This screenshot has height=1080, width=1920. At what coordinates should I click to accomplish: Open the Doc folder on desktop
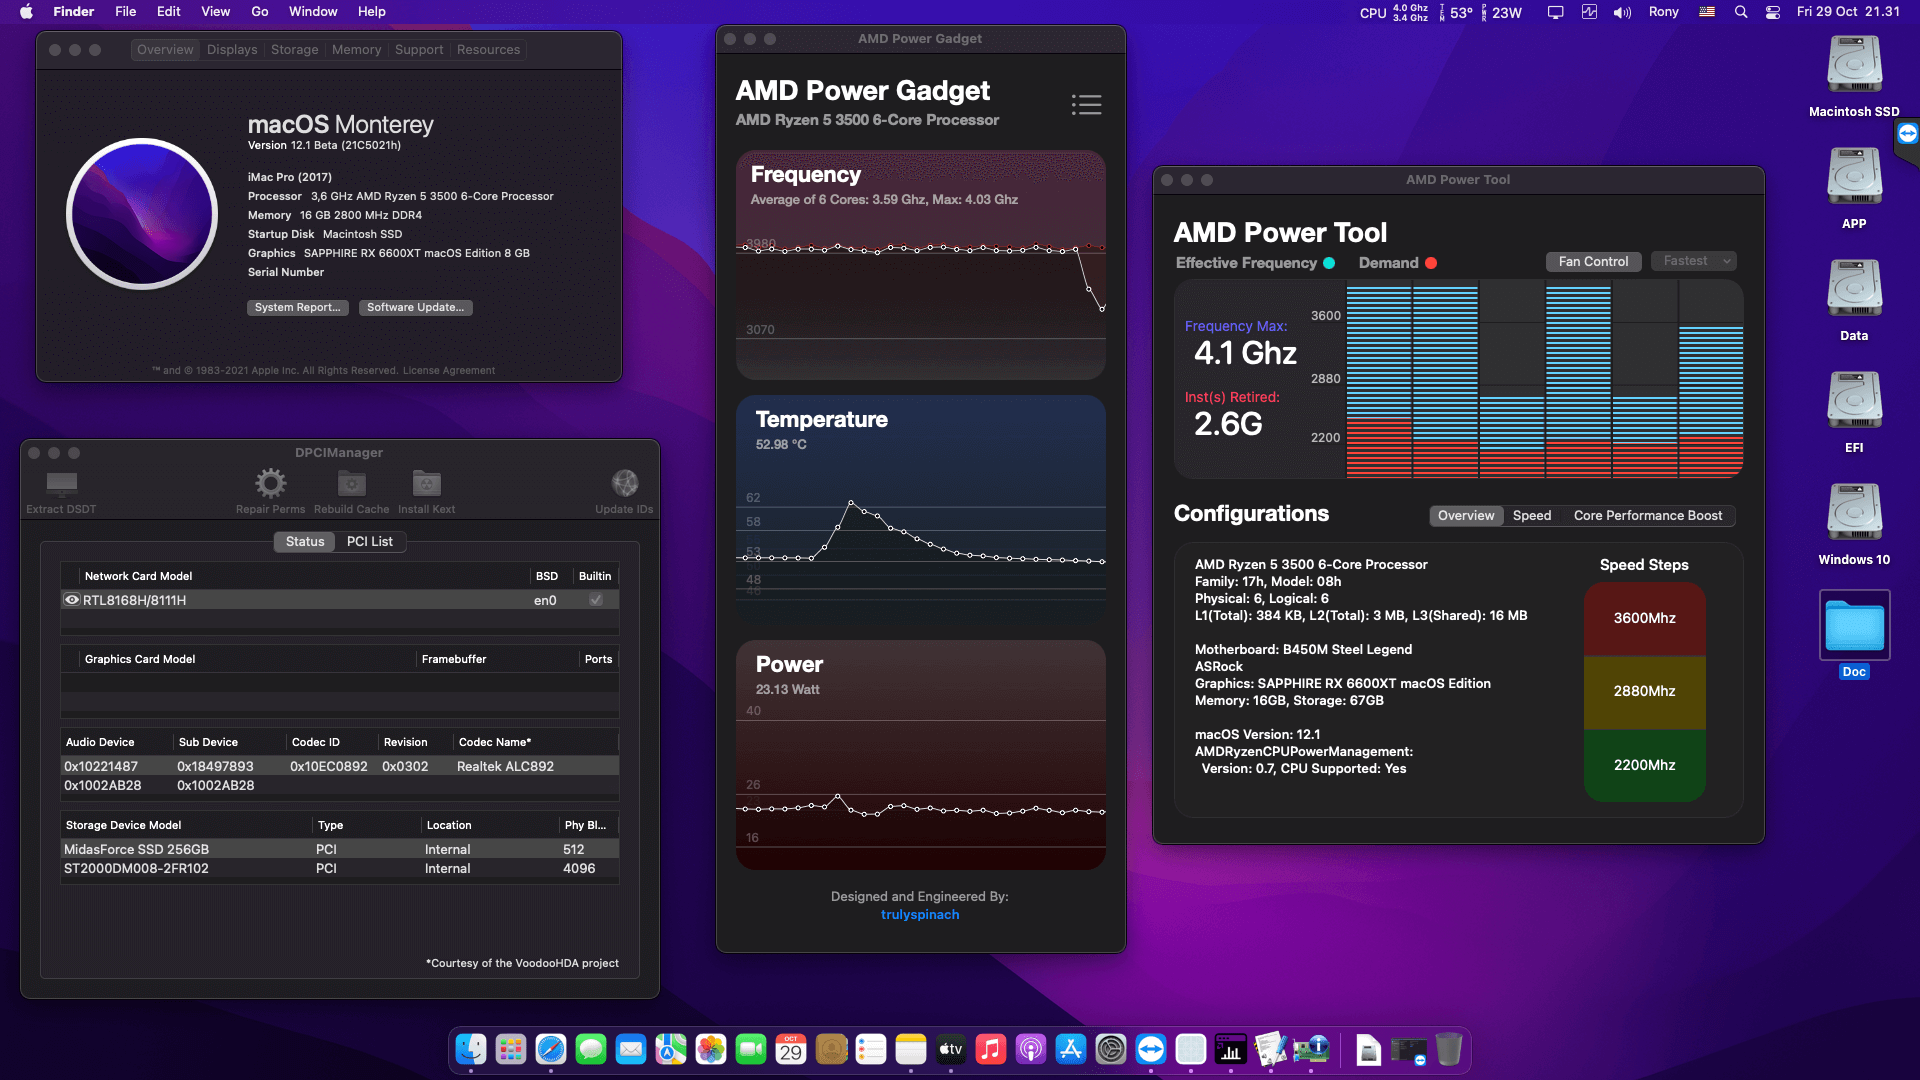click(x=1854, y=626)
